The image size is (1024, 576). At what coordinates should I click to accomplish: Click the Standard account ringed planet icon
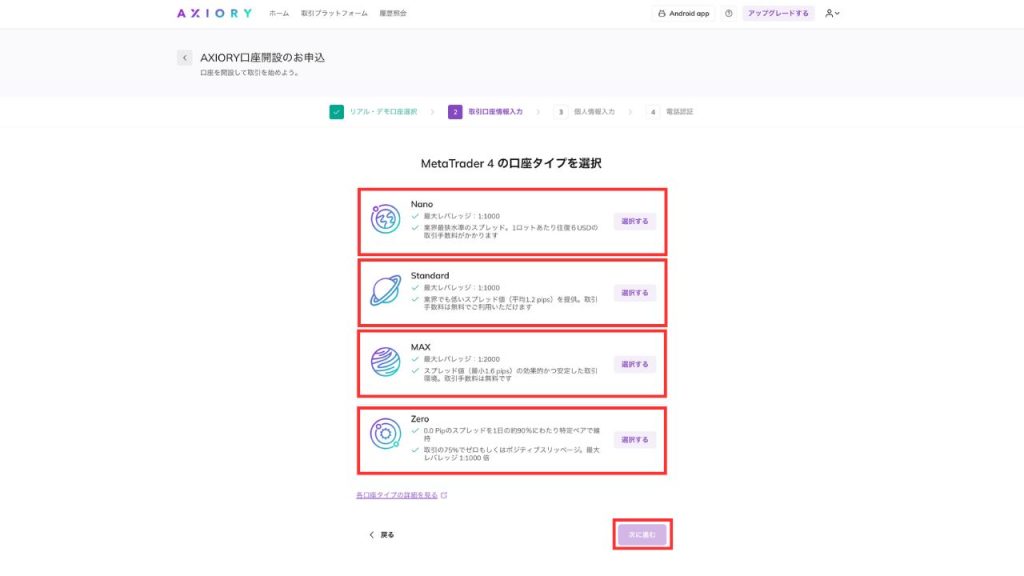[385, 291]
